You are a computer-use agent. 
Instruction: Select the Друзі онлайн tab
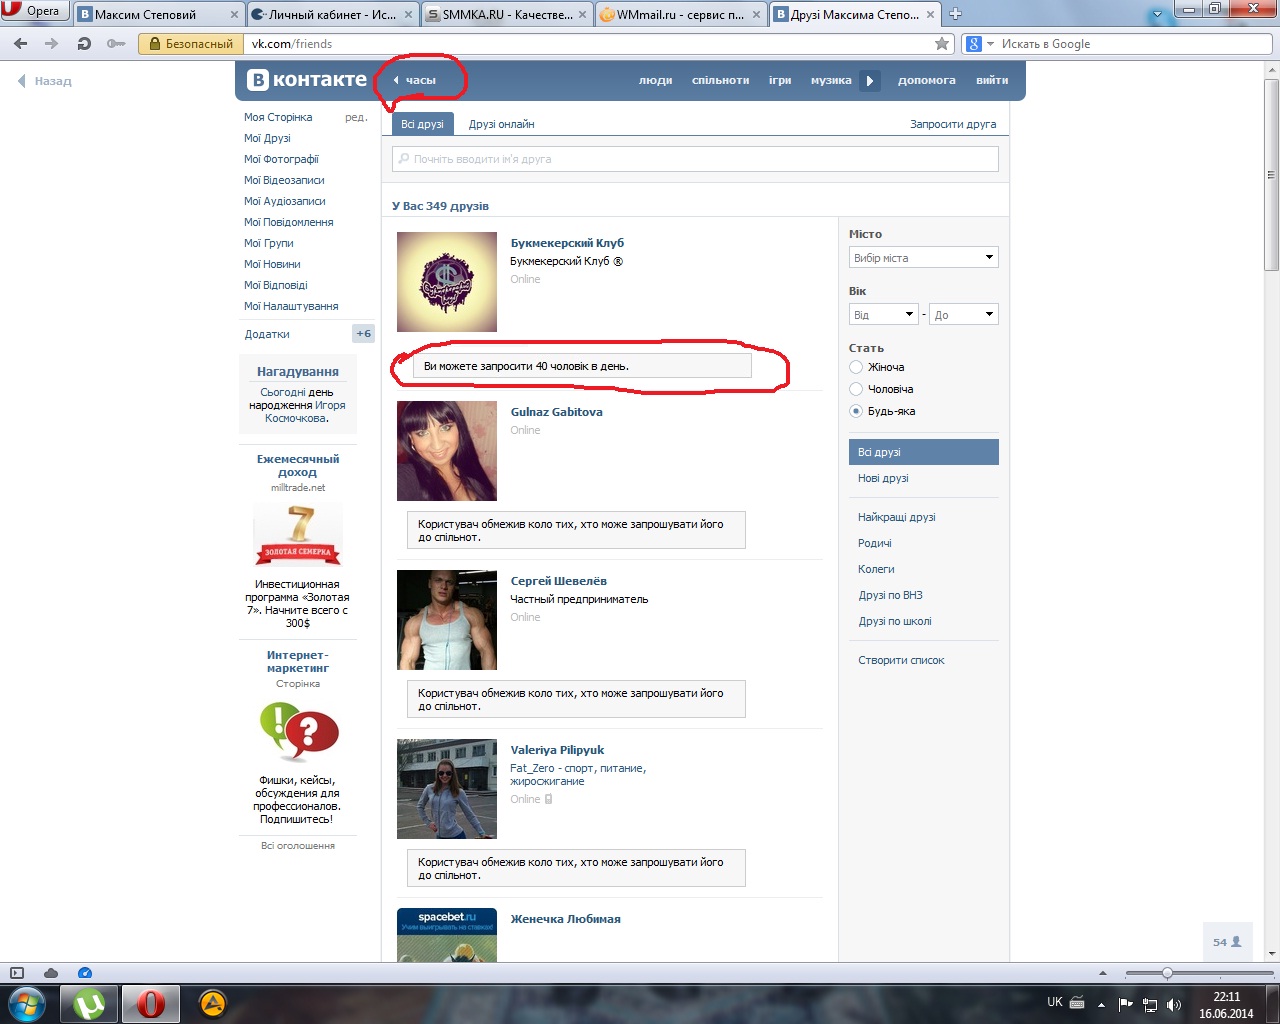(502, 124)
